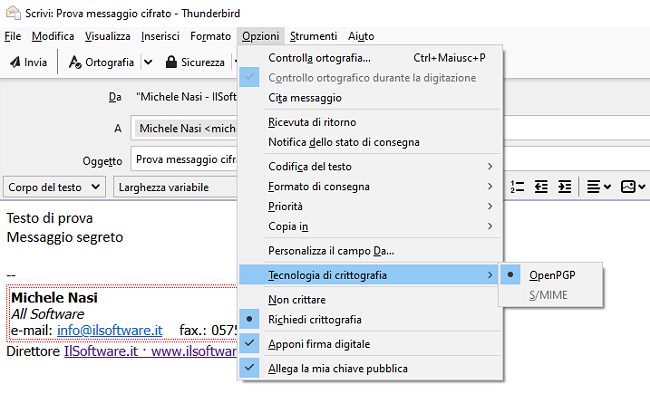Image resolution: width=650 pixels, height=394 pixels.
Task: Click the text 'Testo di prova' in body
Action: point(50,219)
